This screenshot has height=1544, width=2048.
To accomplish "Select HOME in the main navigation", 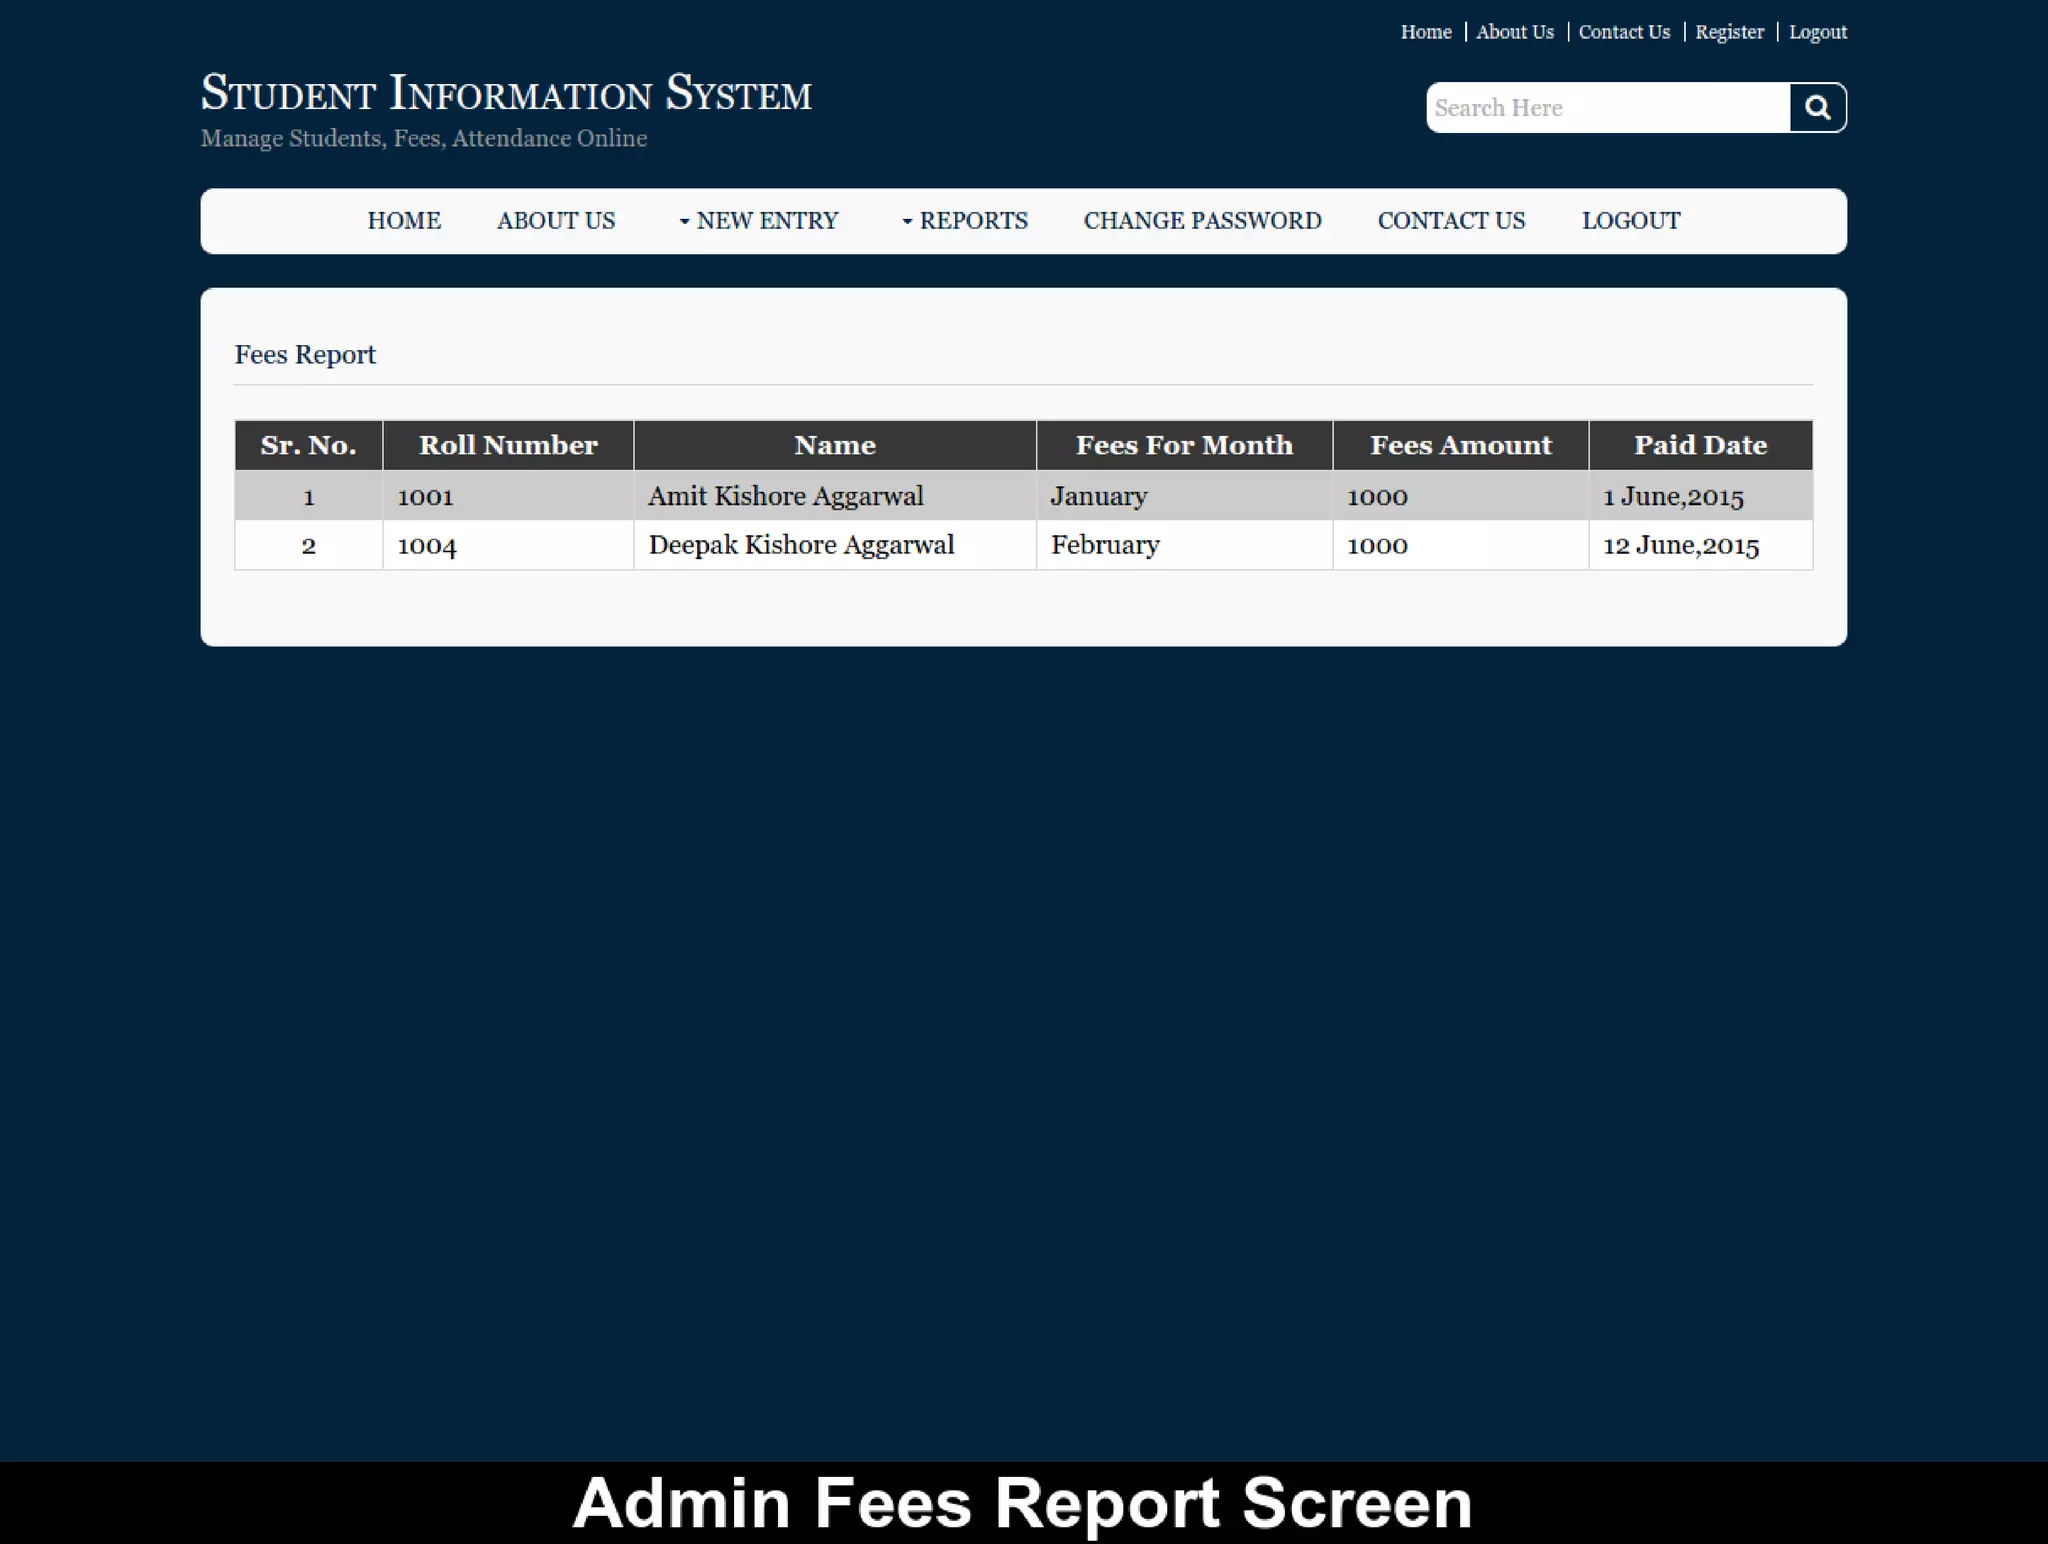I will point(404,221).
